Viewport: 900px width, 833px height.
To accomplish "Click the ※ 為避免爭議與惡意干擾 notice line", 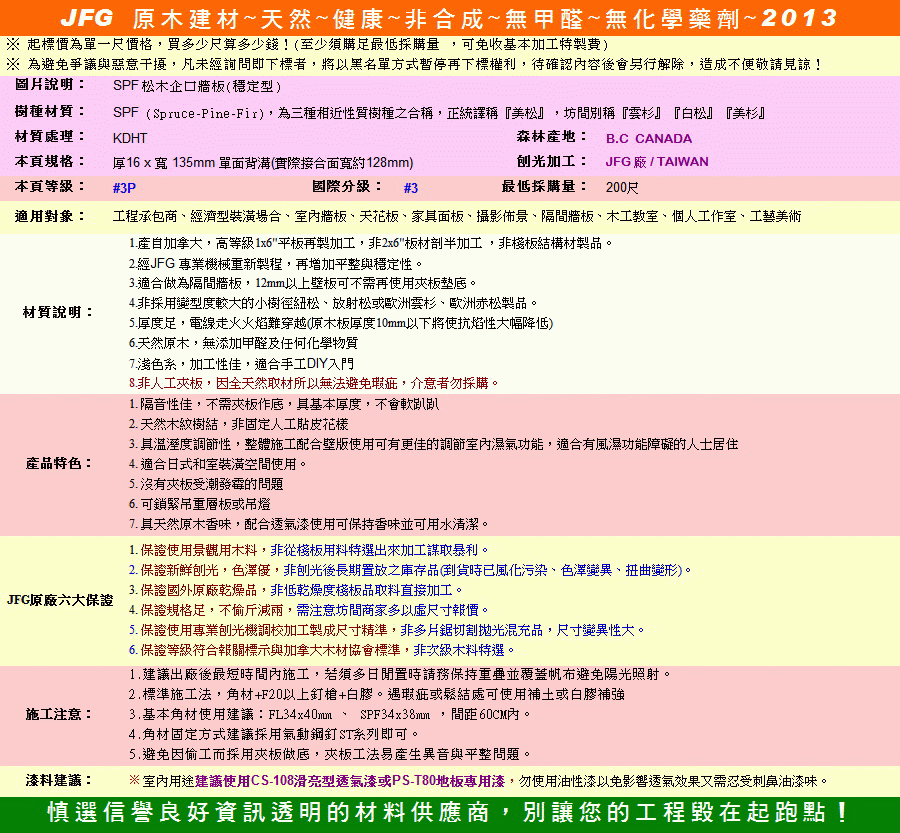I will [x=414, y=64].
